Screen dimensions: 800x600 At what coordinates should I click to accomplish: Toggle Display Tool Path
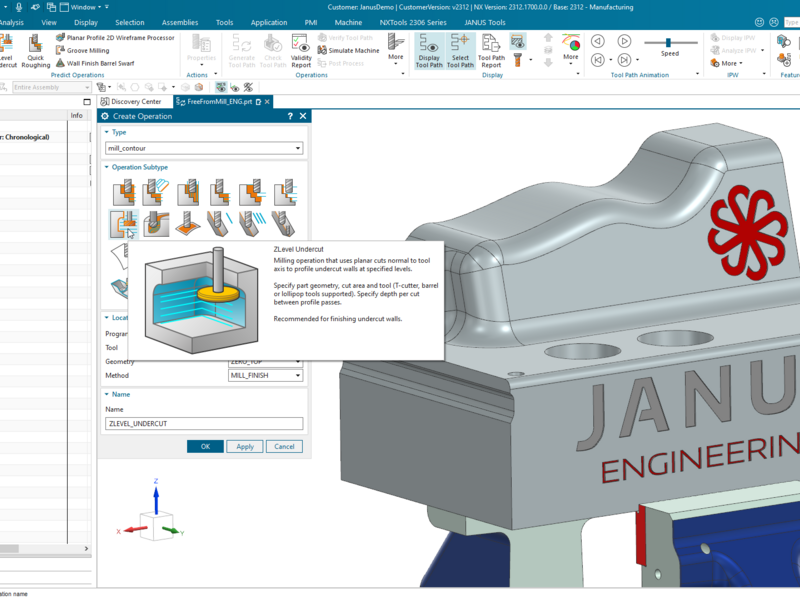pyautogui.click(x=429, y=51)
